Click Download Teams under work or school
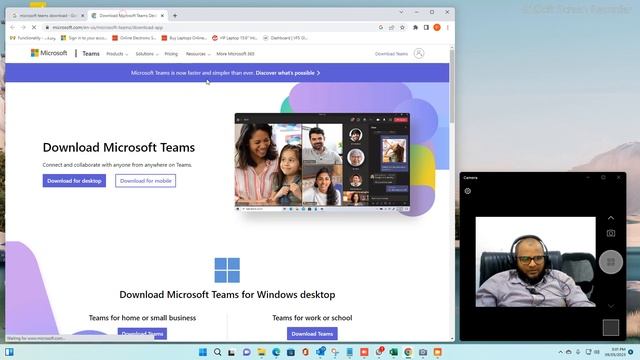 (x=312, y=333)
